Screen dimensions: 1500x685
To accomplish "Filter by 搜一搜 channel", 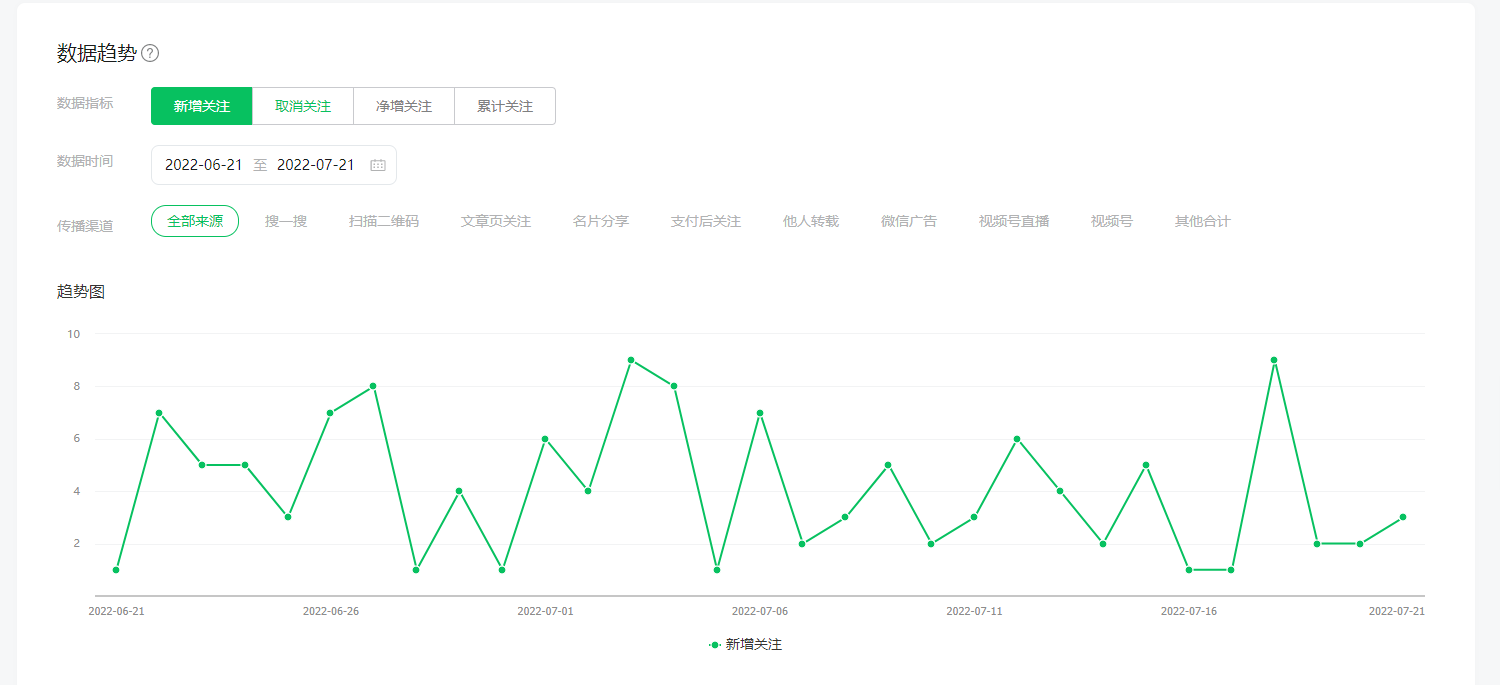I will click(x=286, y=221).
